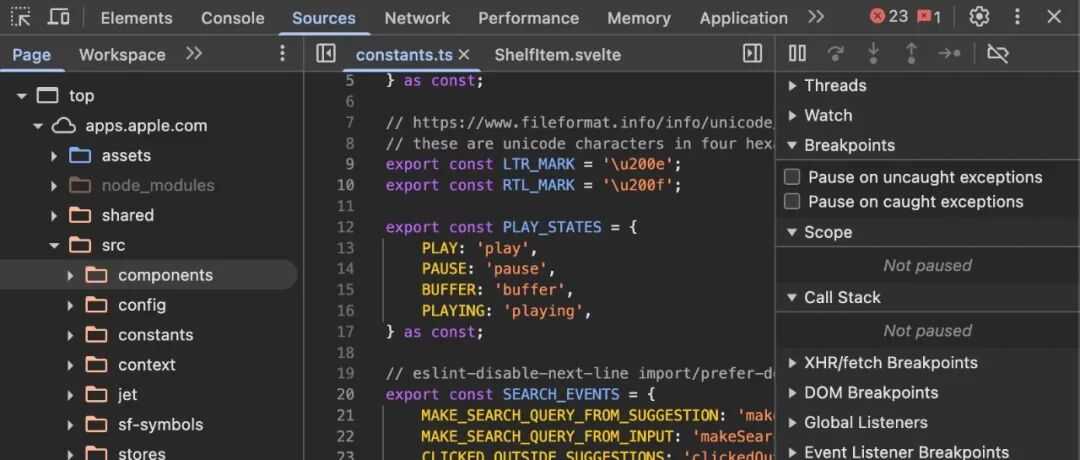The width and height of the screenshot is (1080, 460).
Task: Expand Global Listeners section
Action: click(x=792, y=422)
